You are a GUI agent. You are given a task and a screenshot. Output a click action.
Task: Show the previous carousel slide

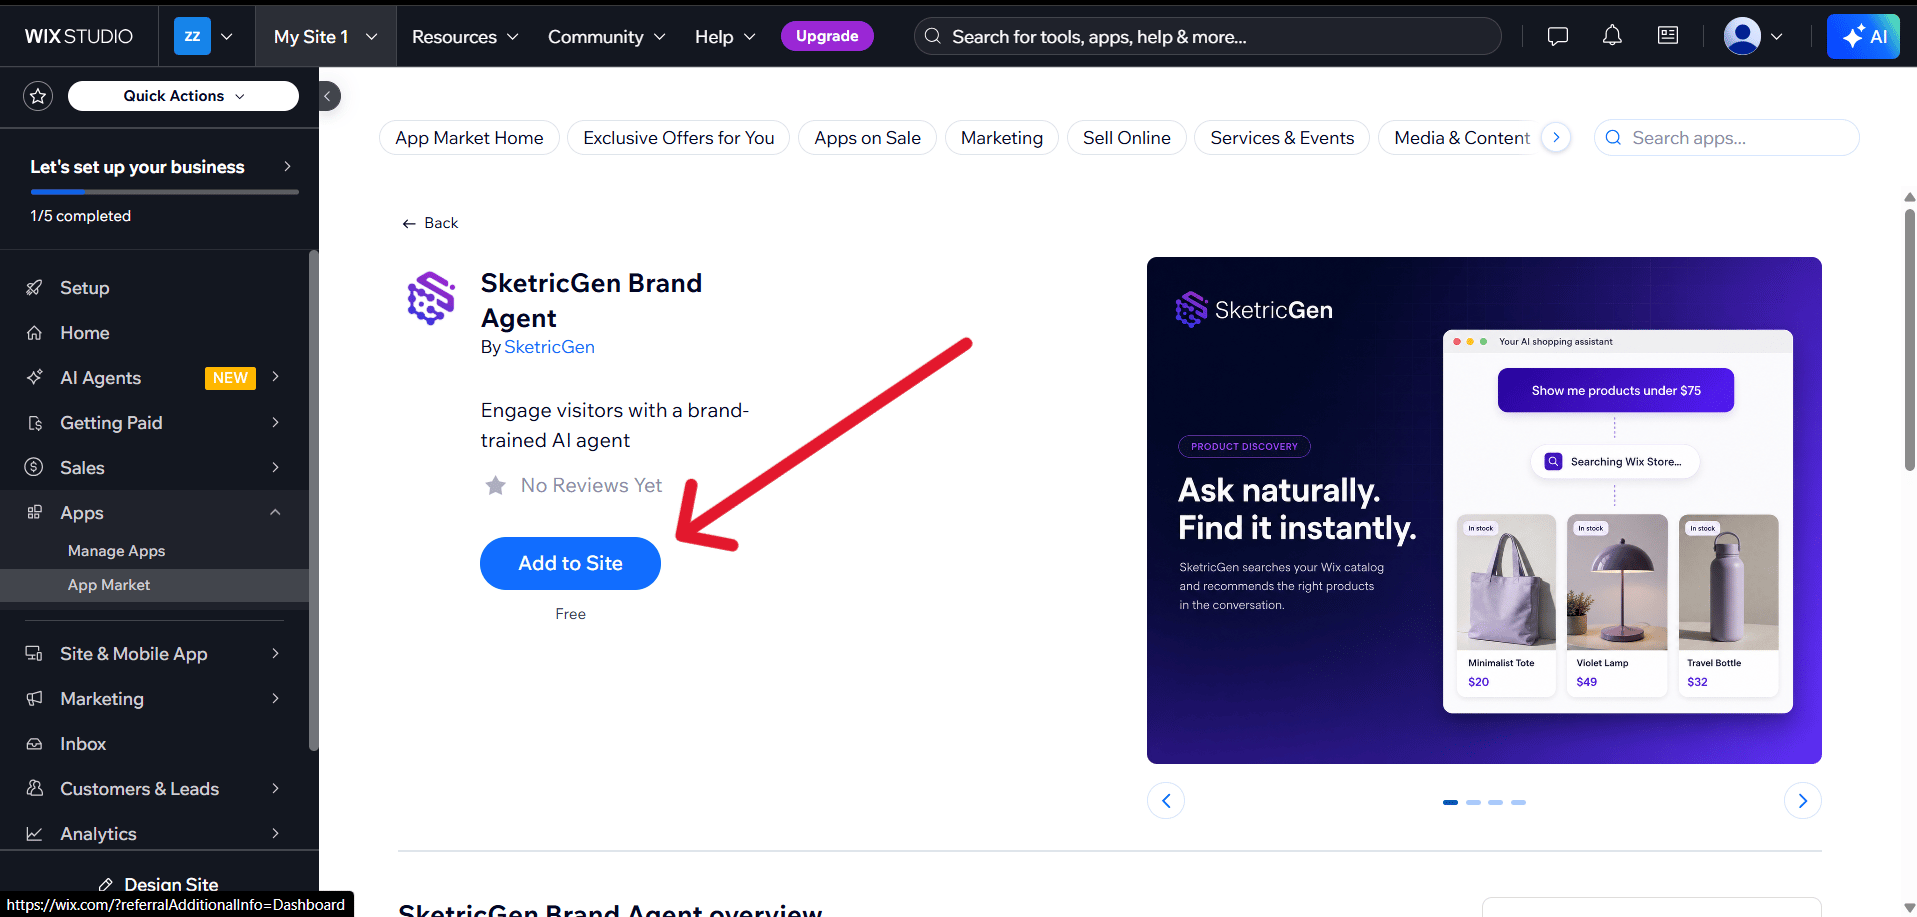[x=1166, y=800]
